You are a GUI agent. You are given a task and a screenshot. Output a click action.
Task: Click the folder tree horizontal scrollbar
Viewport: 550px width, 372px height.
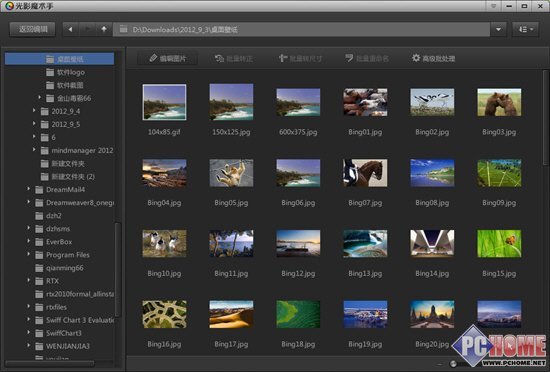[x=50, y=364]
